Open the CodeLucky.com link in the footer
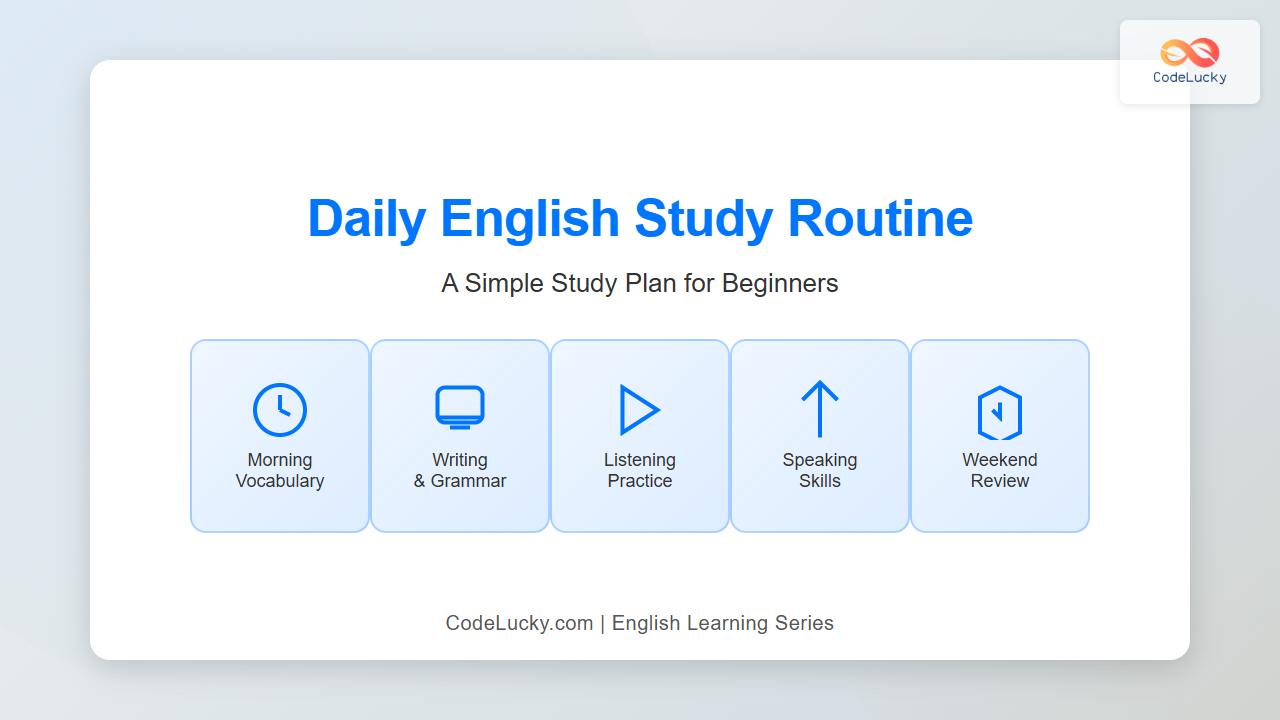 tap(519, 623)
